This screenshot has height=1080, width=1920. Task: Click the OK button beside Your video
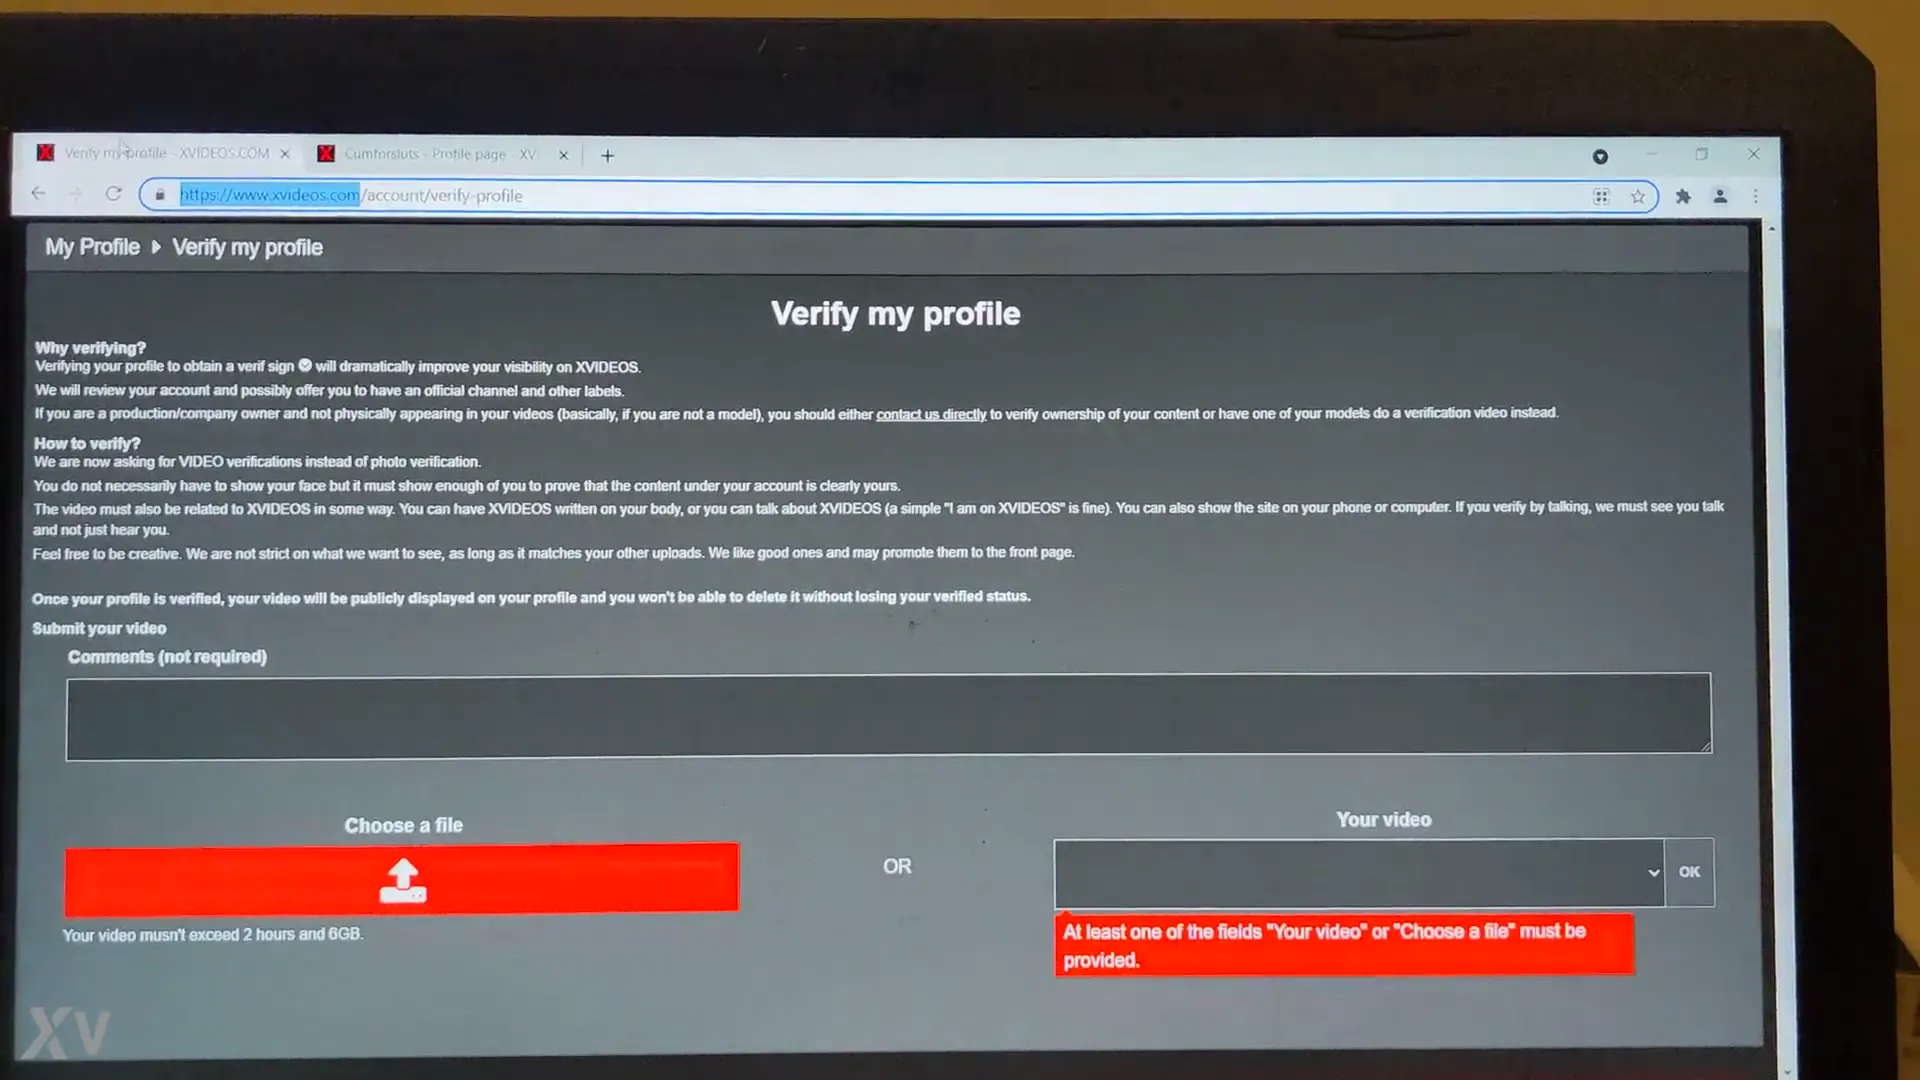click(x=1689, y=872)
